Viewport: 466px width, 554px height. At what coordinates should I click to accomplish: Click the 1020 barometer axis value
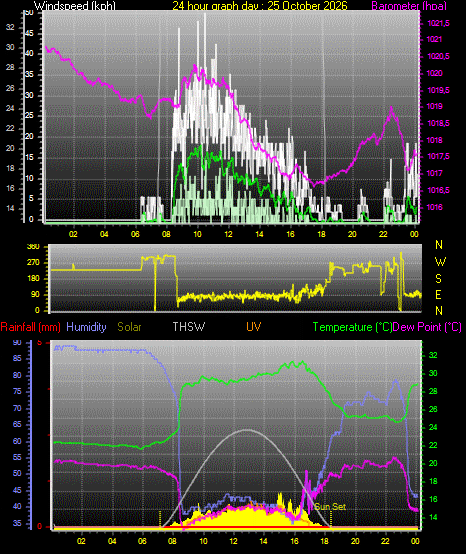[x=435, y=73]
